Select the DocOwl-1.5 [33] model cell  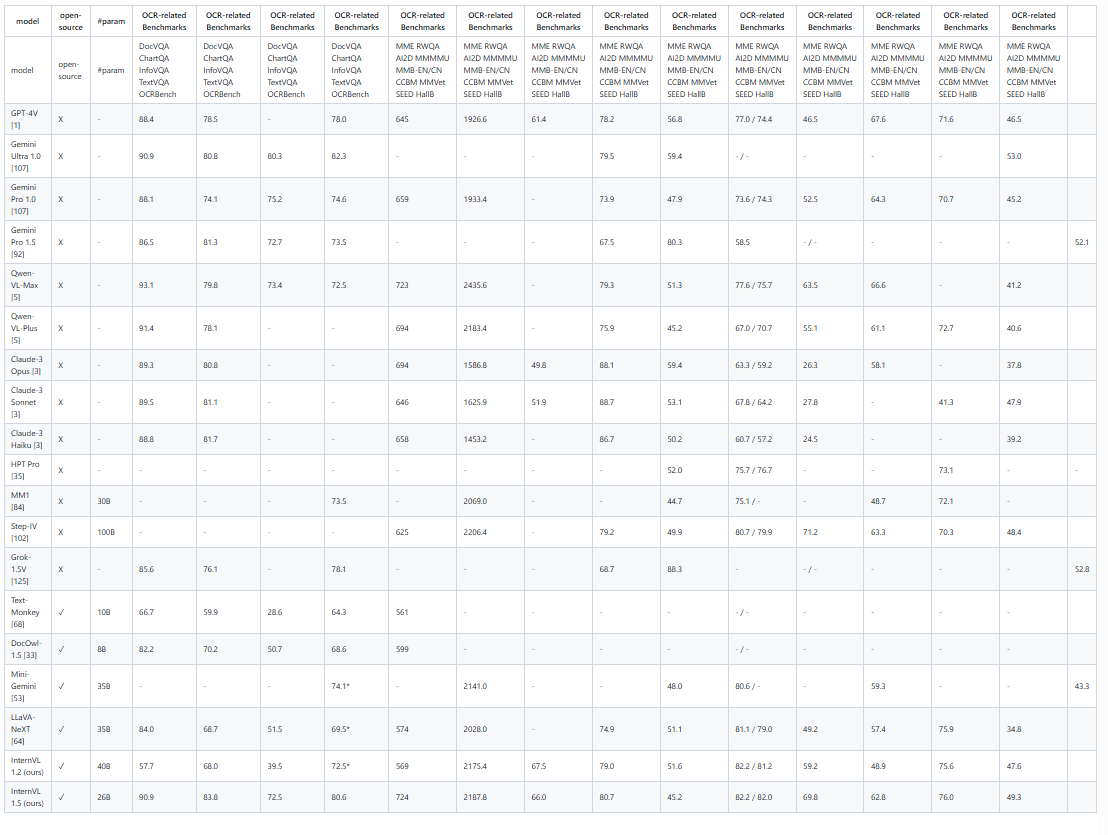tap(28, 649)
